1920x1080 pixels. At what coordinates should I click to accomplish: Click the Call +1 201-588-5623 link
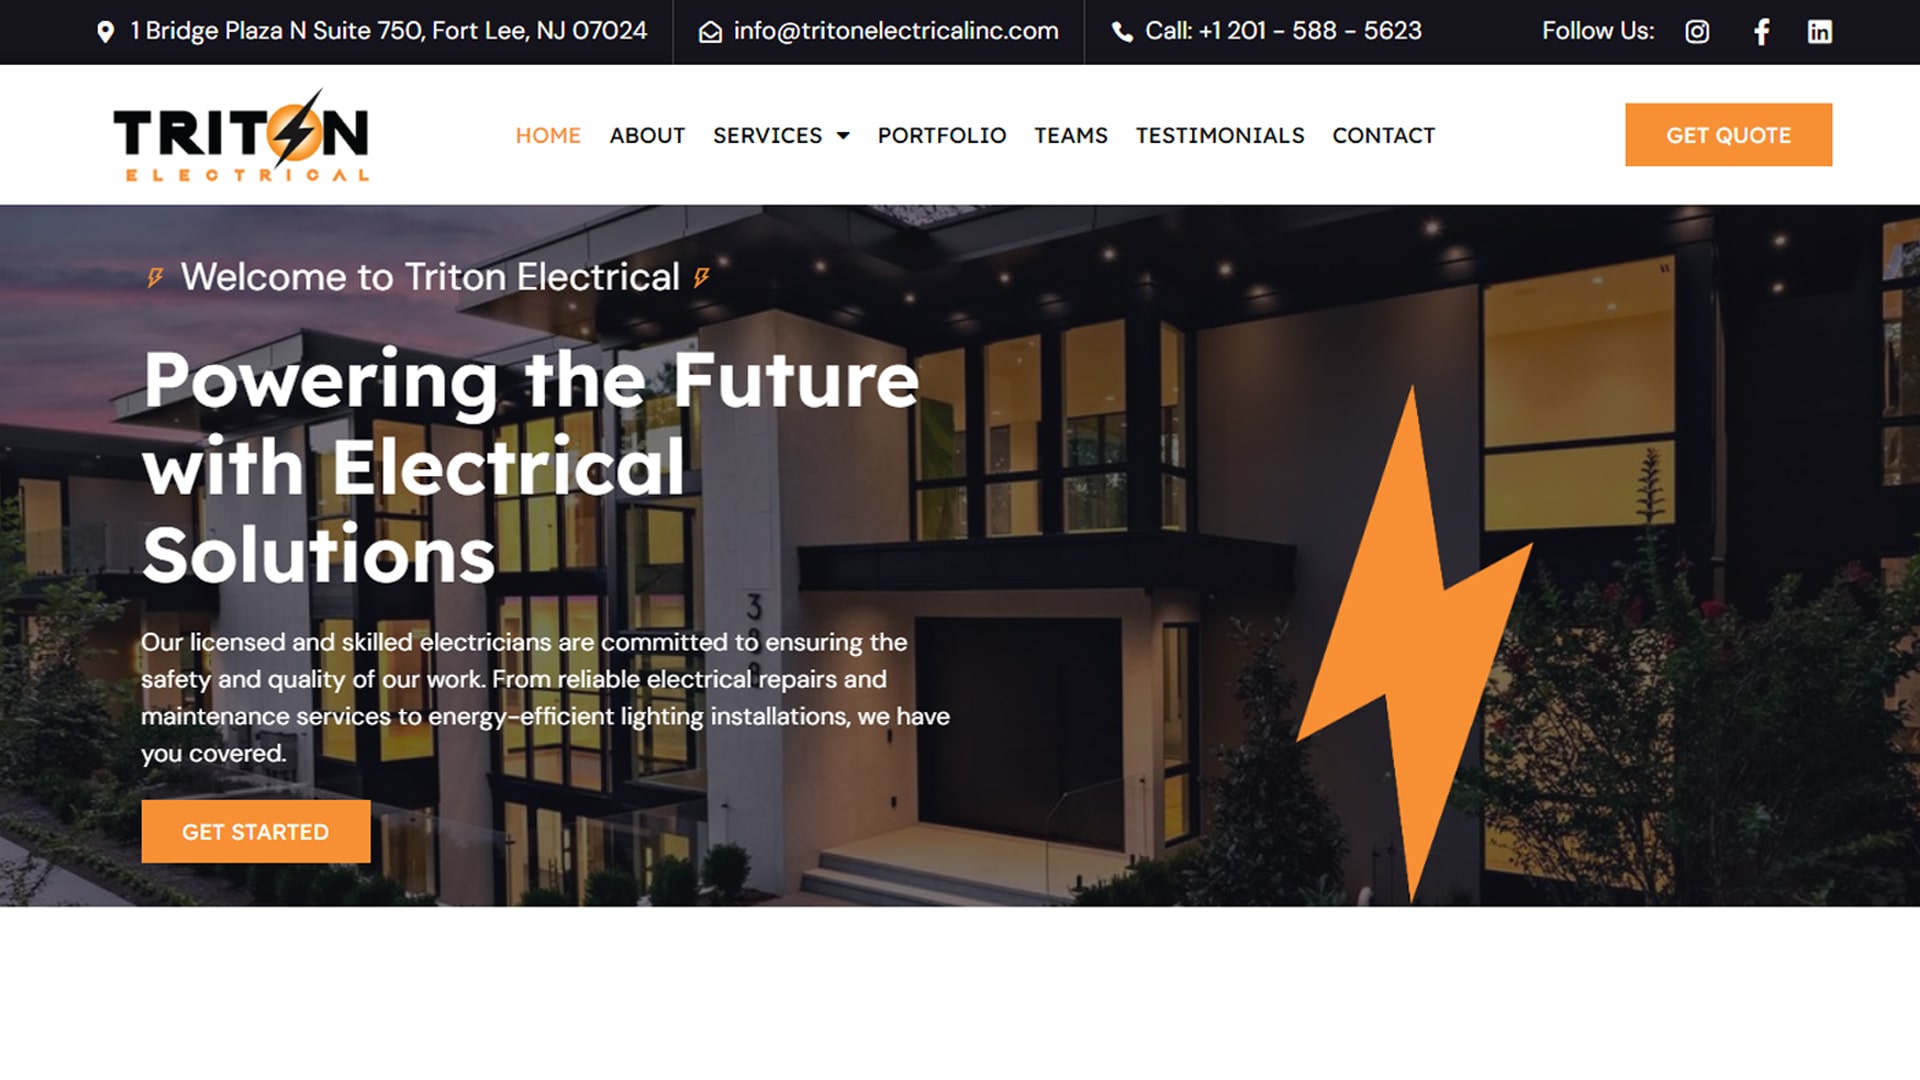click(x=1283, y=31)
